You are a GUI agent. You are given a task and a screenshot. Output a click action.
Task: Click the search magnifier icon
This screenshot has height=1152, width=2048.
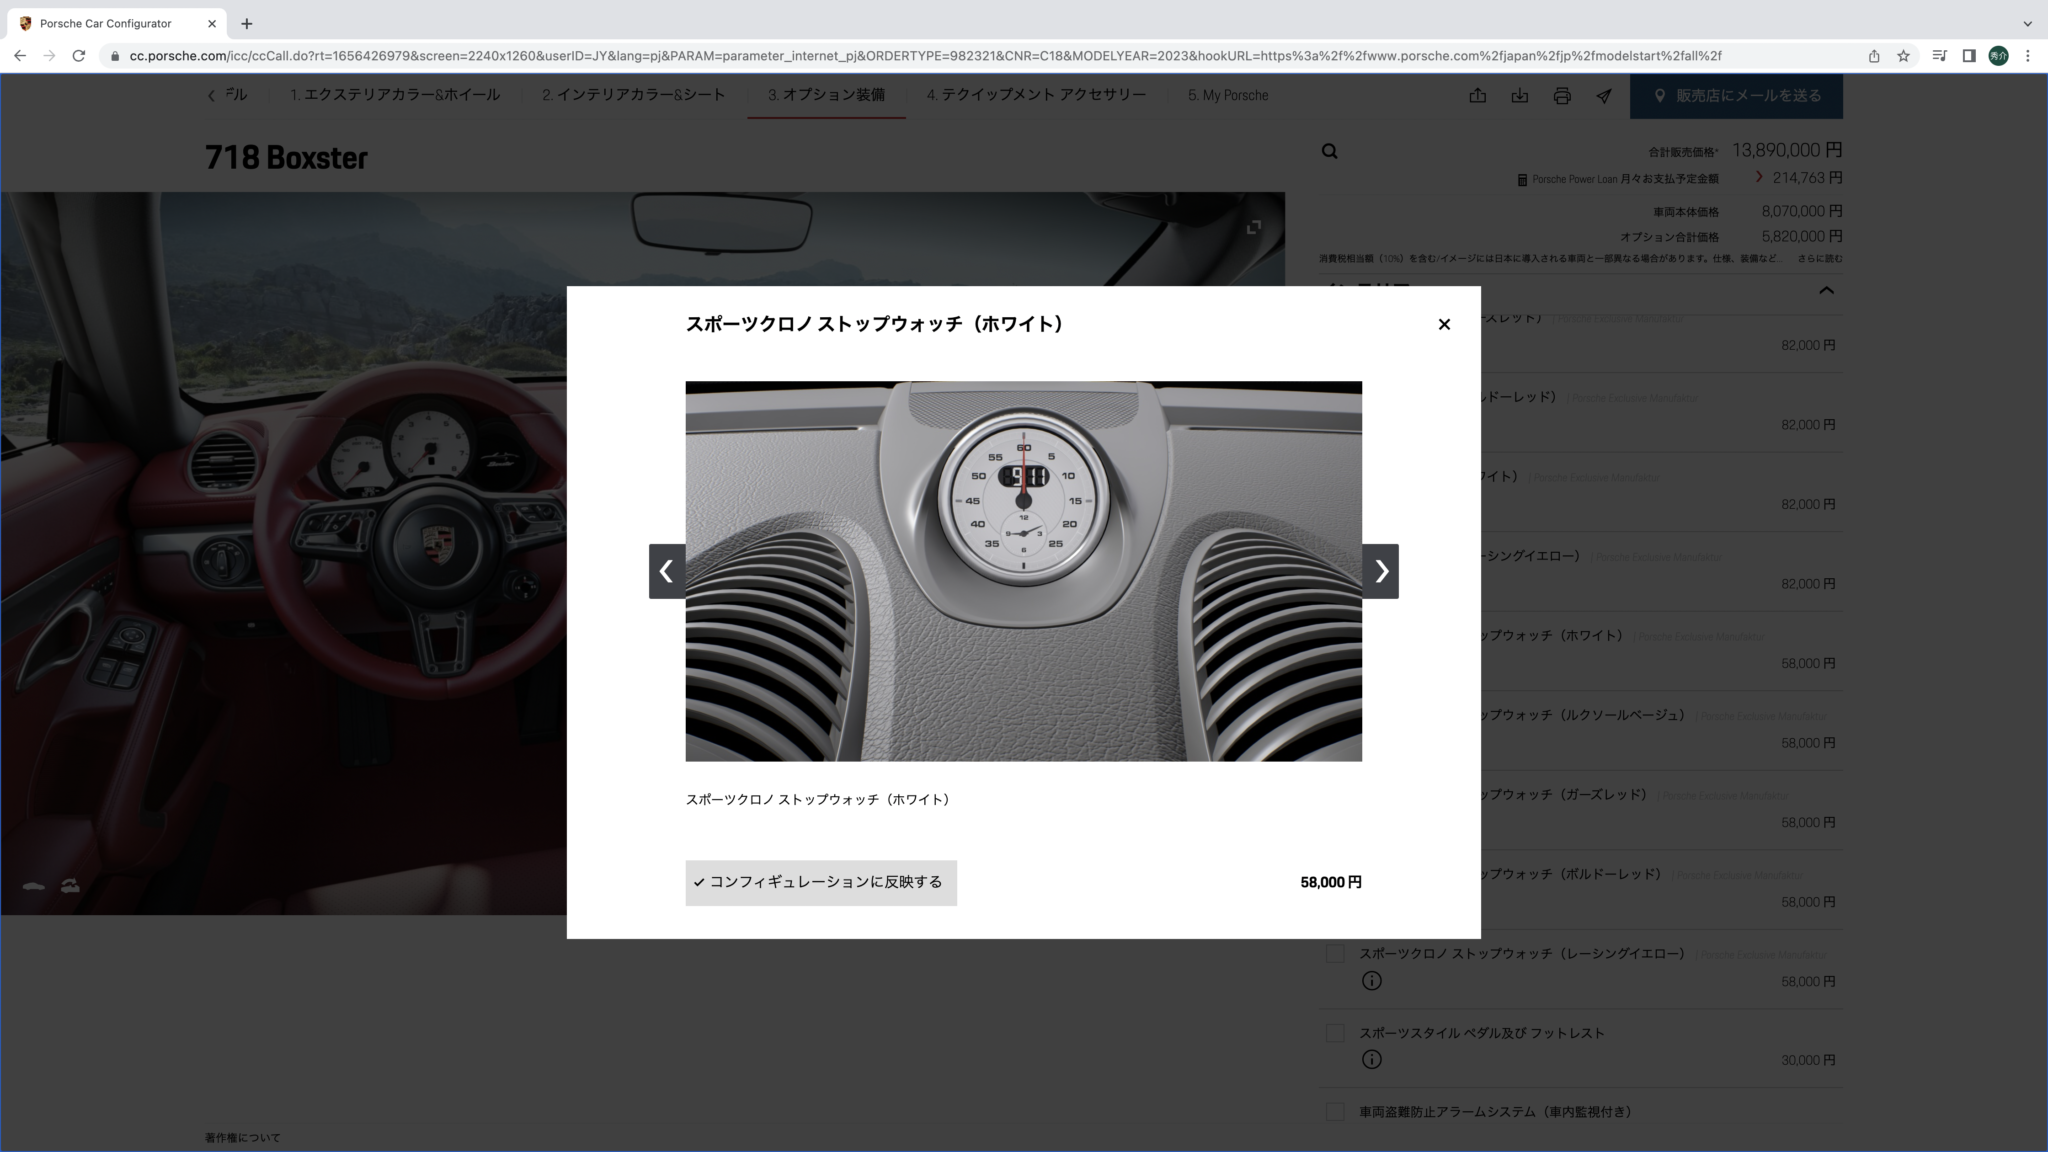coord(1329,152)
